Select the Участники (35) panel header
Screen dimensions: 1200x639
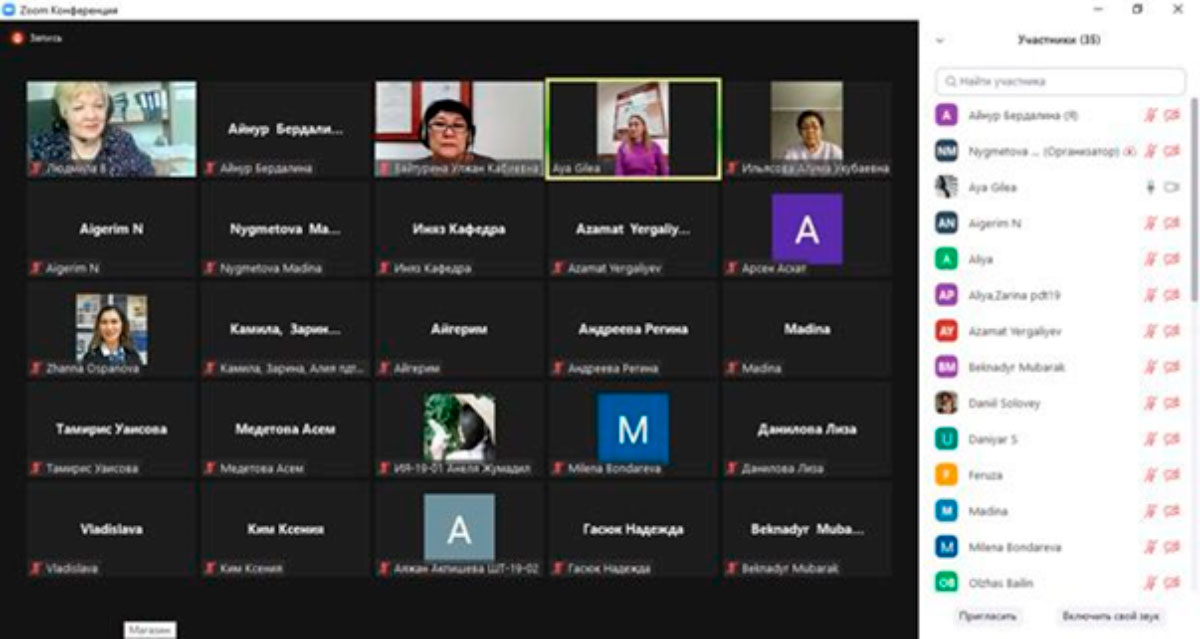[x=1058, y=41]
